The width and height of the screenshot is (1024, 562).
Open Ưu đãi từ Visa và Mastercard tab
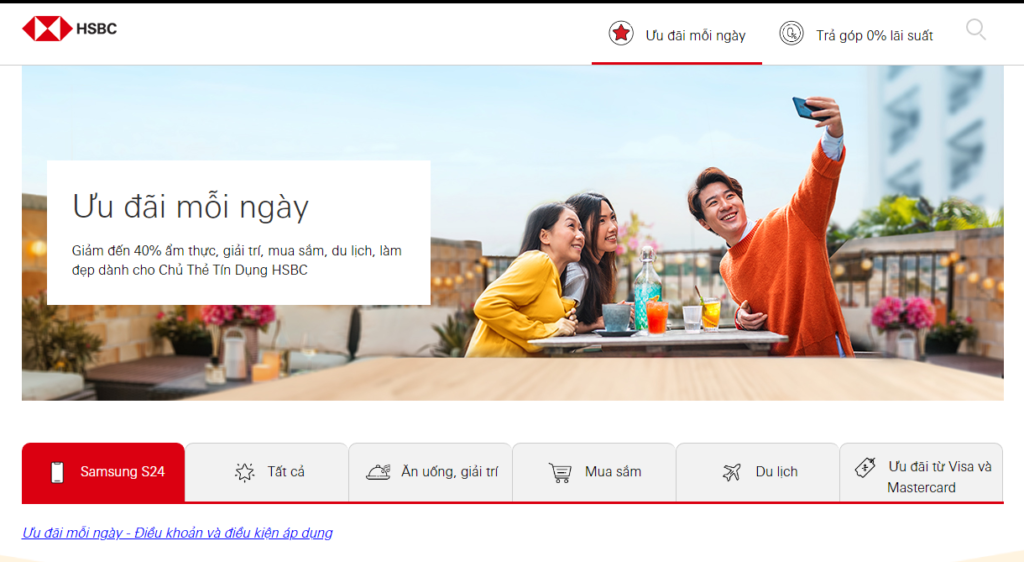938,477
